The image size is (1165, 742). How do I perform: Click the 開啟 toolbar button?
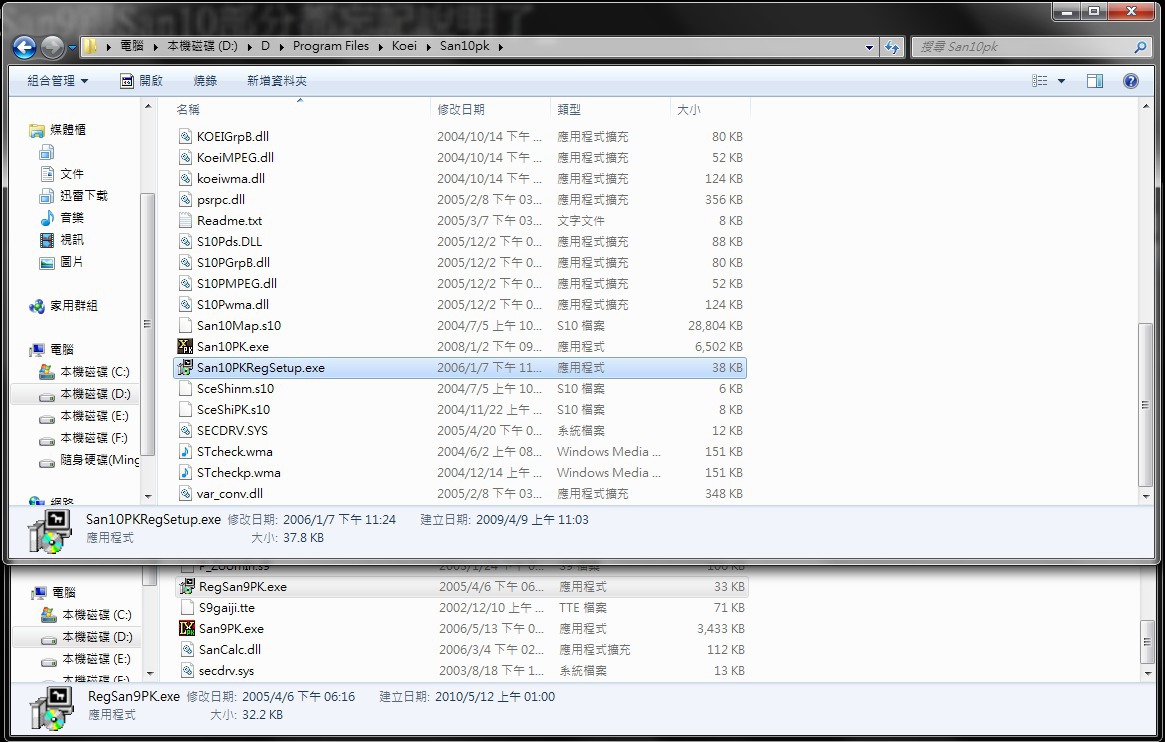(141, 80)
